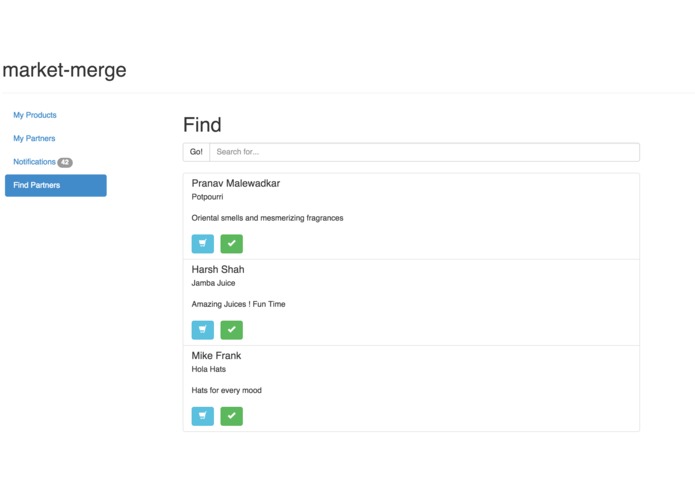Click the Go! search button

196,152
